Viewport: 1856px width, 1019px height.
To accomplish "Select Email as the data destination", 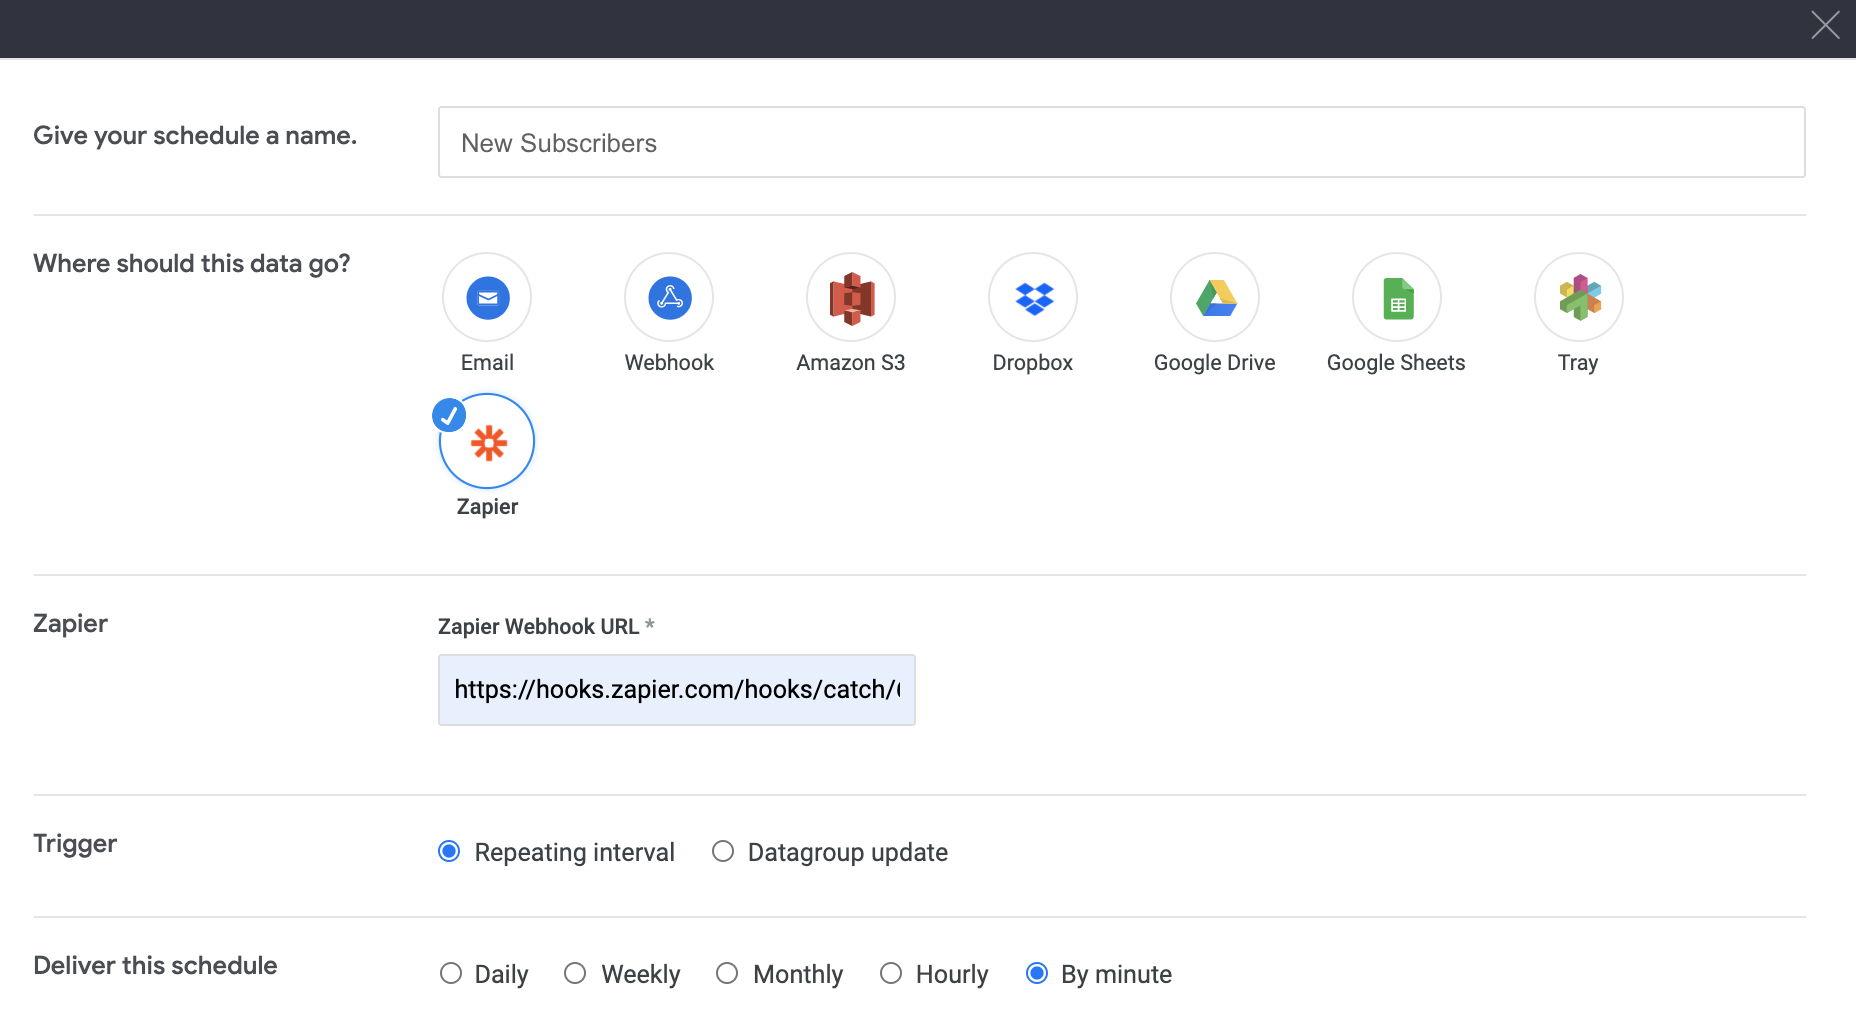I will click(x=487, y=297).
